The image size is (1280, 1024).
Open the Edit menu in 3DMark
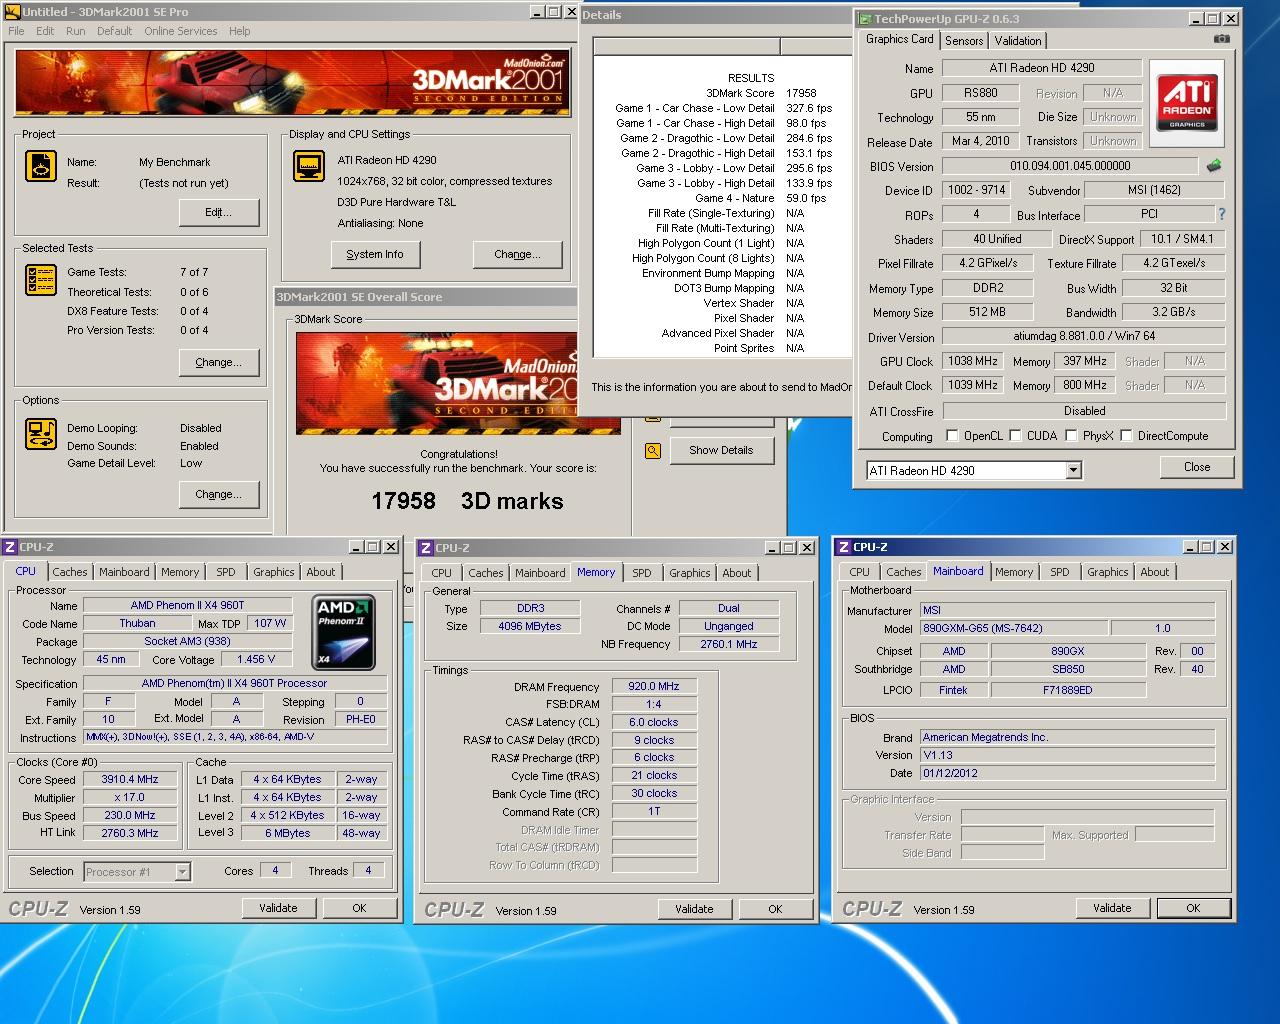pos(45,31)
